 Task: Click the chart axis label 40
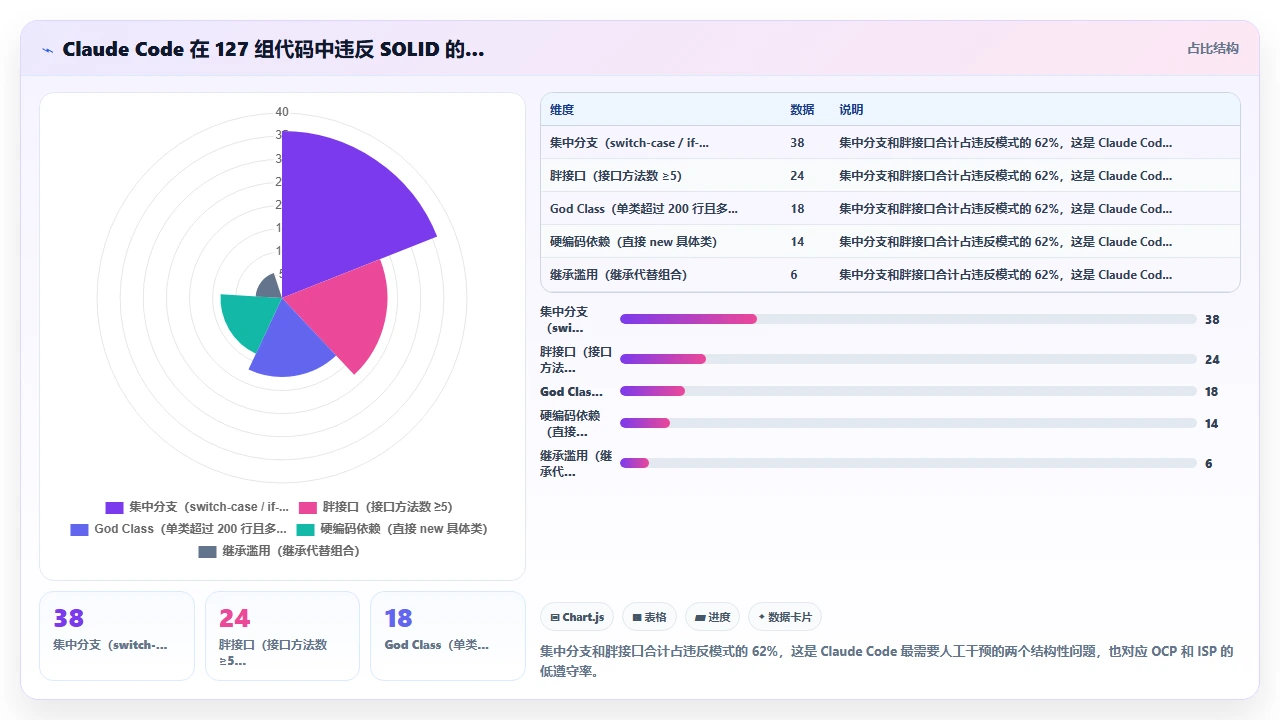[282, 112]
